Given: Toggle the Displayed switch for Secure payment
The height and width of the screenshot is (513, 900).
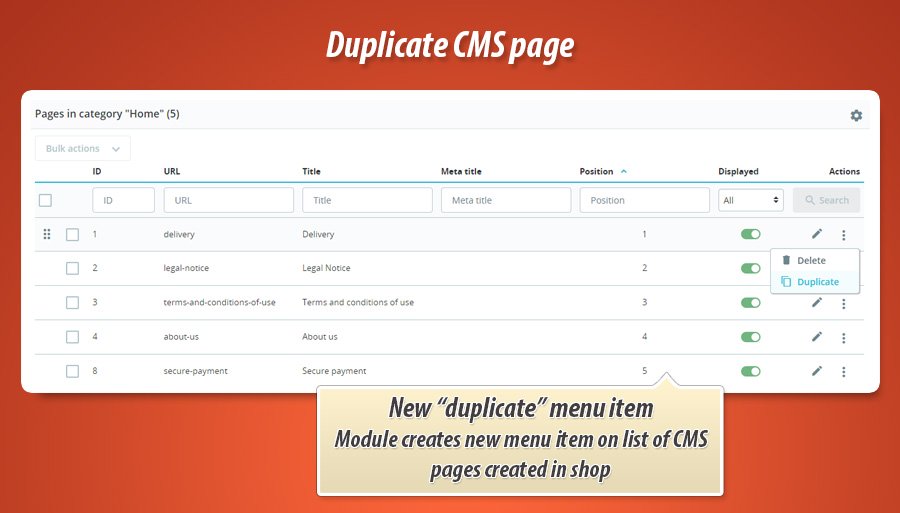Looking at the screenshot, I should click(x=750, y=371).
